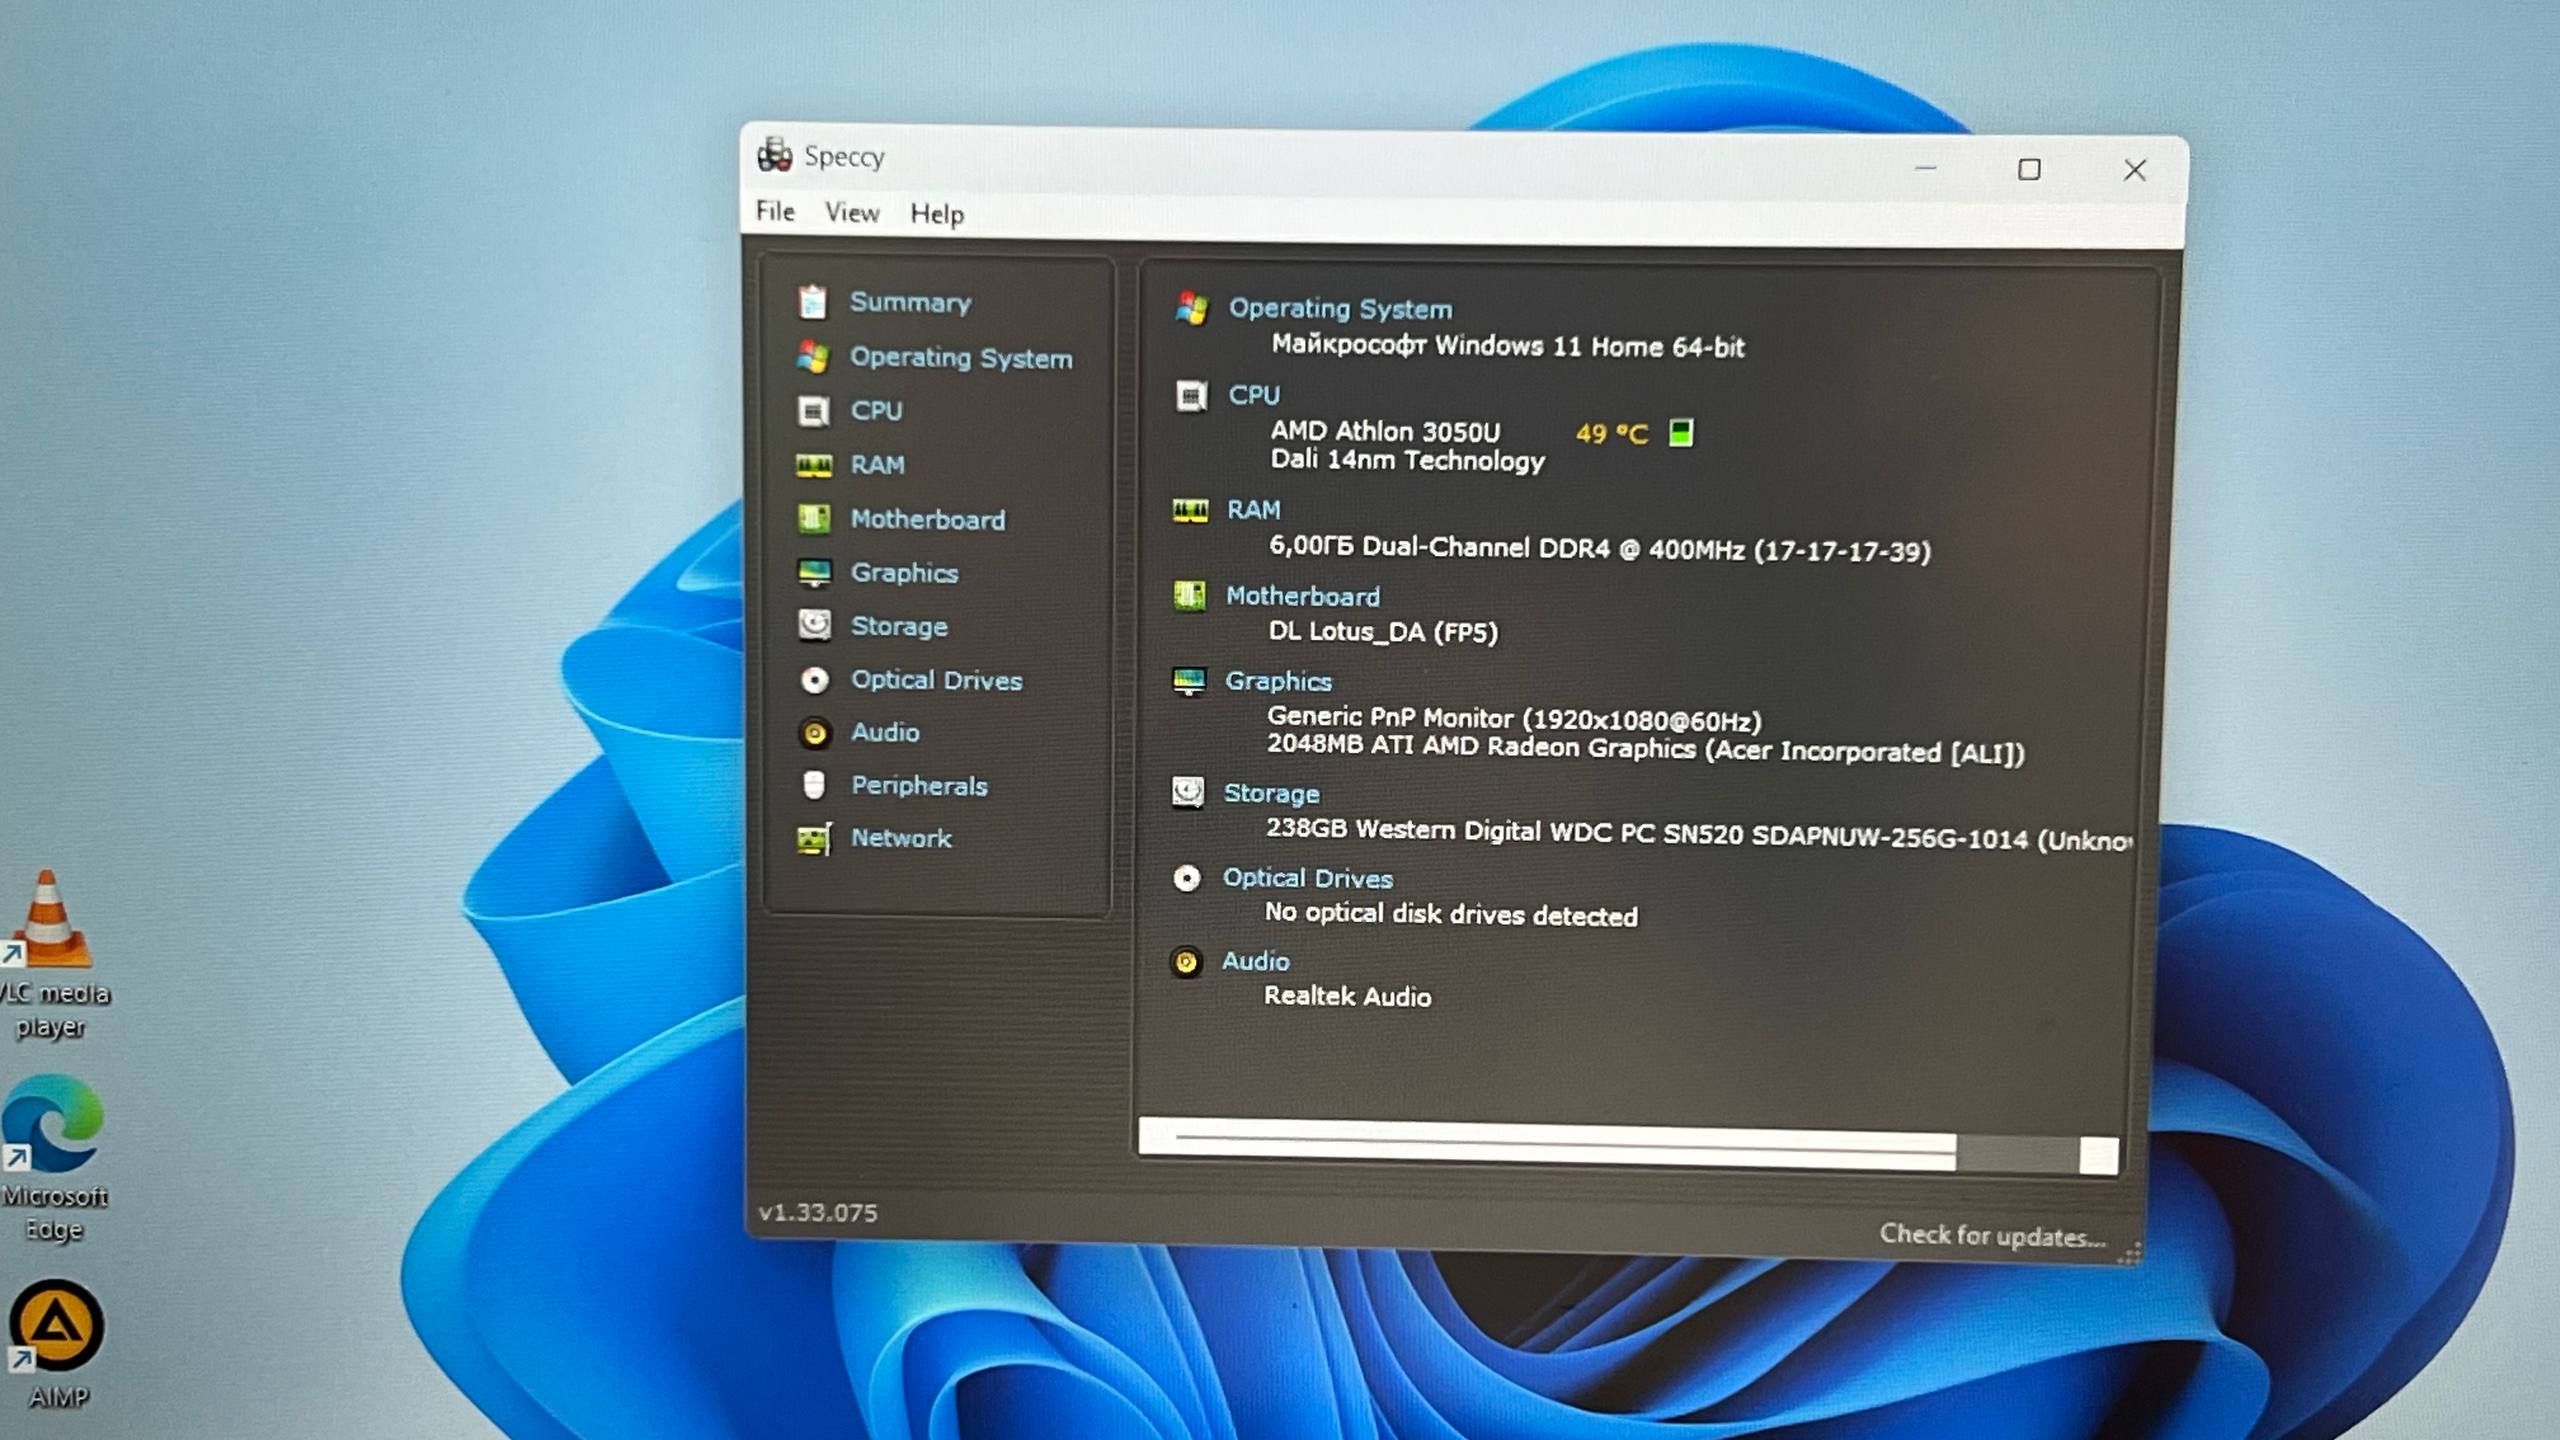Select Motherboard in the sidebar

point(928,519)
